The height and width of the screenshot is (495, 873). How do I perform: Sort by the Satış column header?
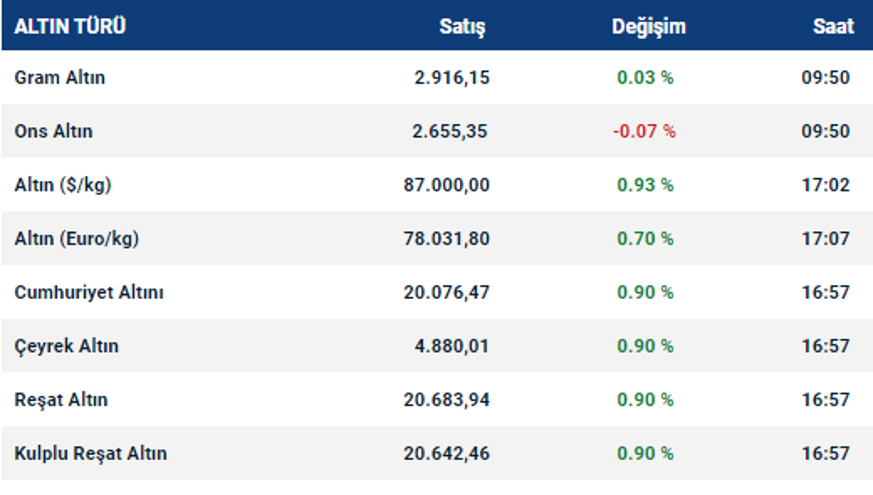point(462,27)
